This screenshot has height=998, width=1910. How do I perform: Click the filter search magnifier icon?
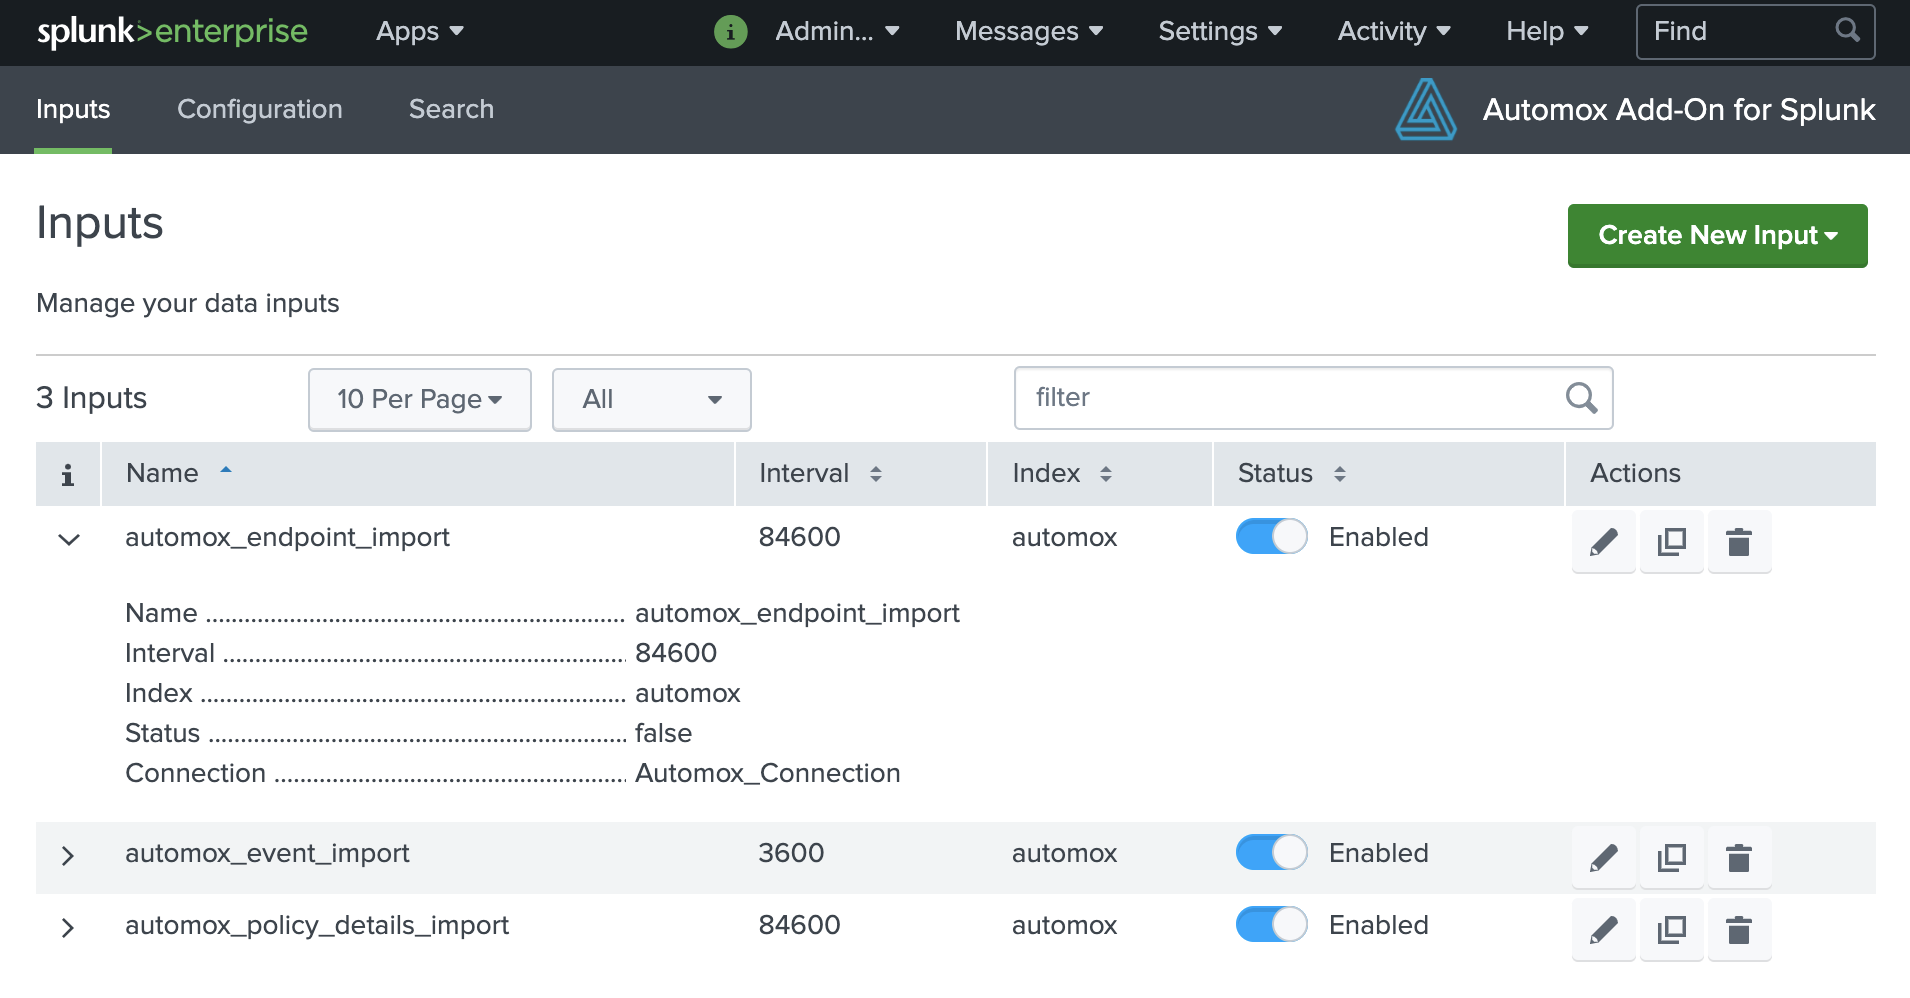coord(1581,398)
